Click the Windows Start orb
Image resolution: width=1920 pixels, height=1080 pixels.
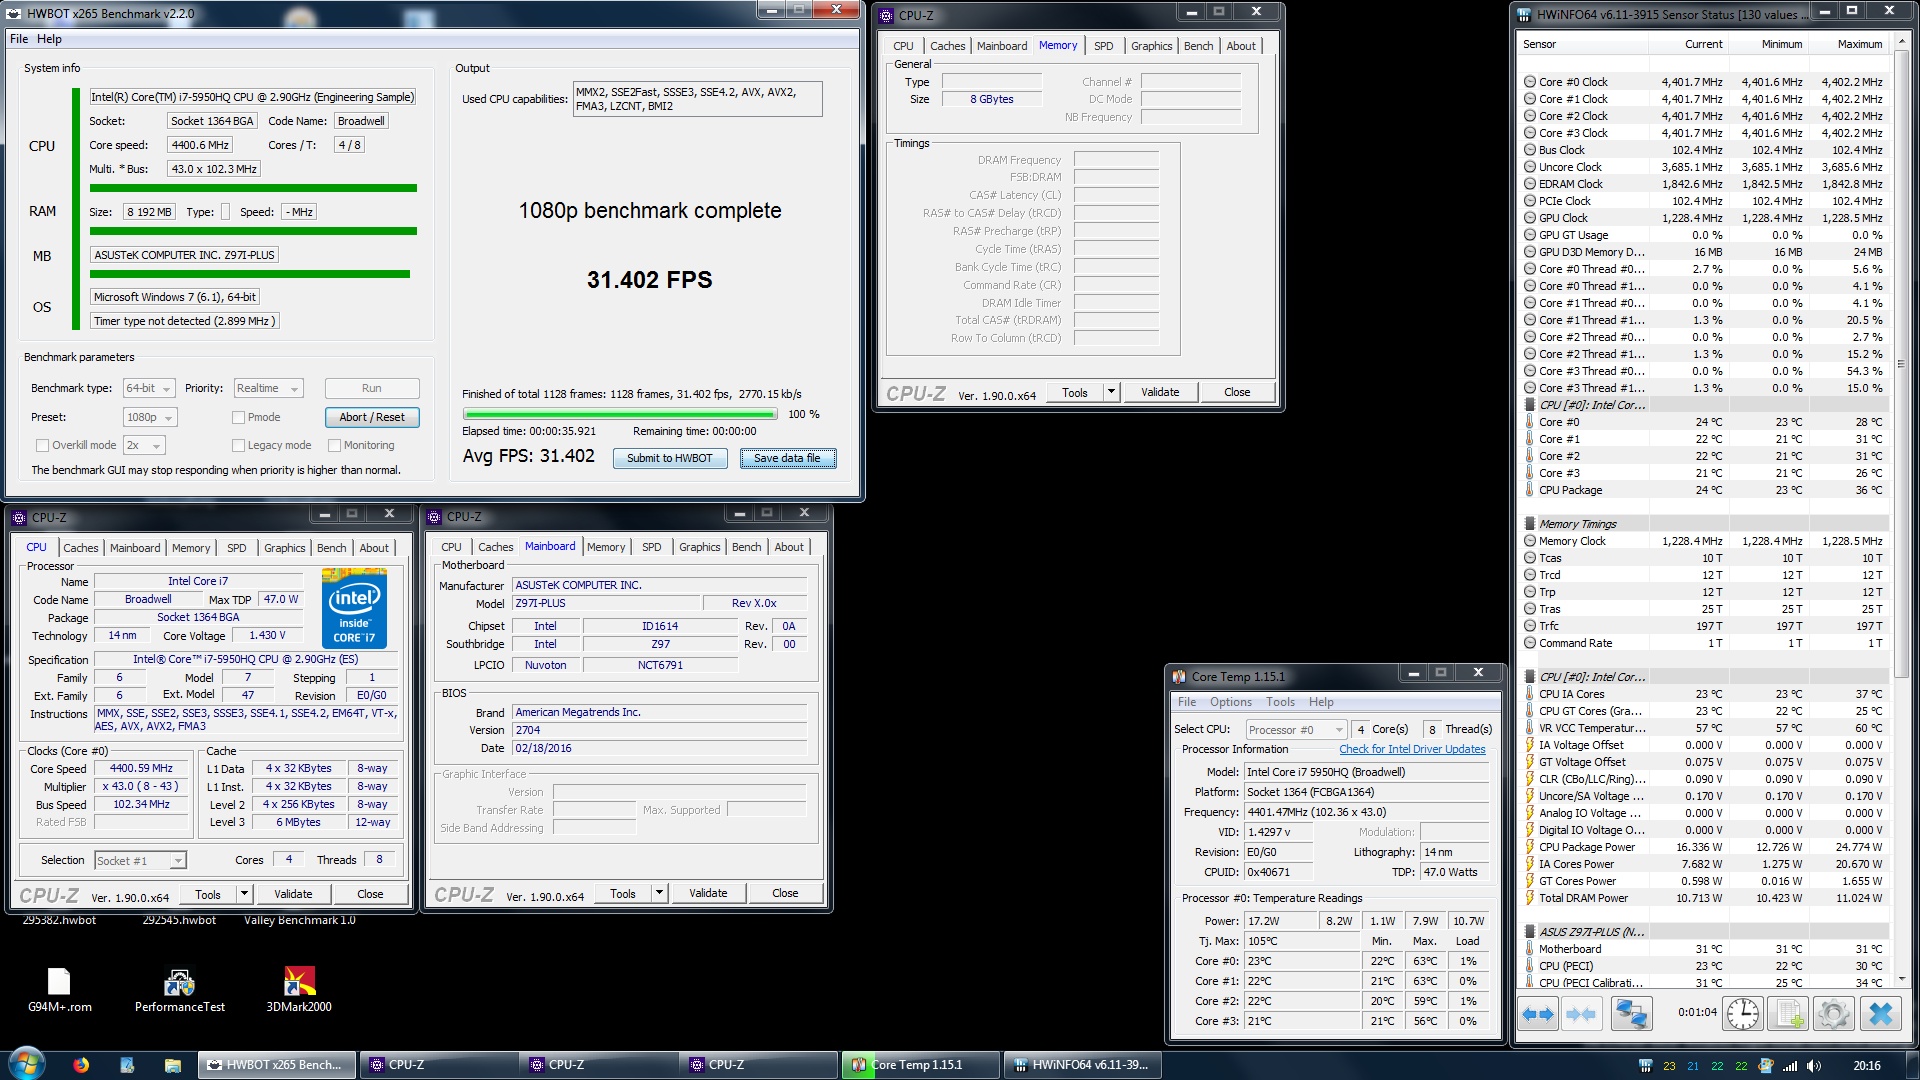click(26, 1064)
